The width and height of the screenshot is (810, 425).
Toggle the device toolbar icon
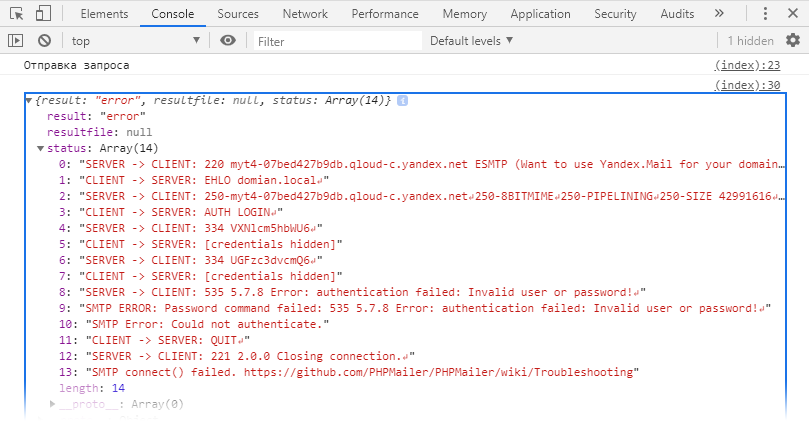pyautogui.click(x=44, y=14)
